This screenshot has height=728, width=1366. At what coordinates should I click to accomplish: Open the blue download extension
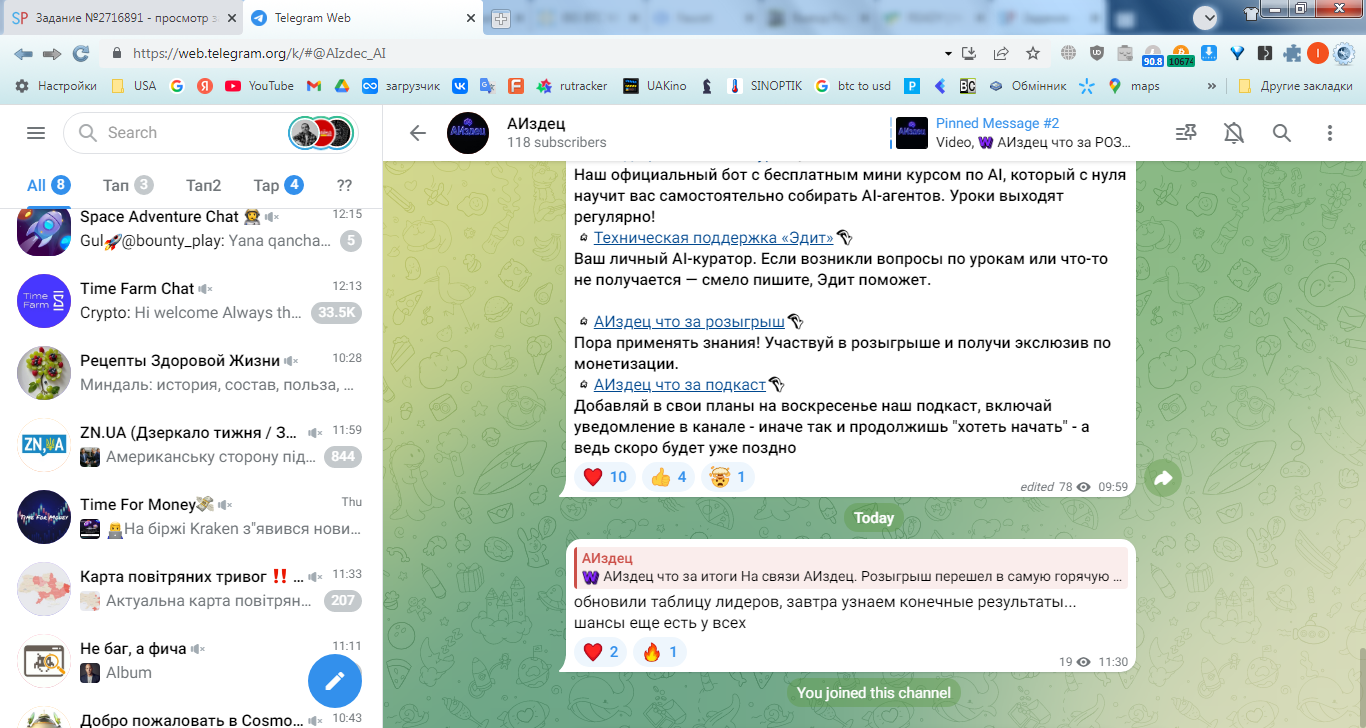pyautogui.click(x=1209, y=54)
